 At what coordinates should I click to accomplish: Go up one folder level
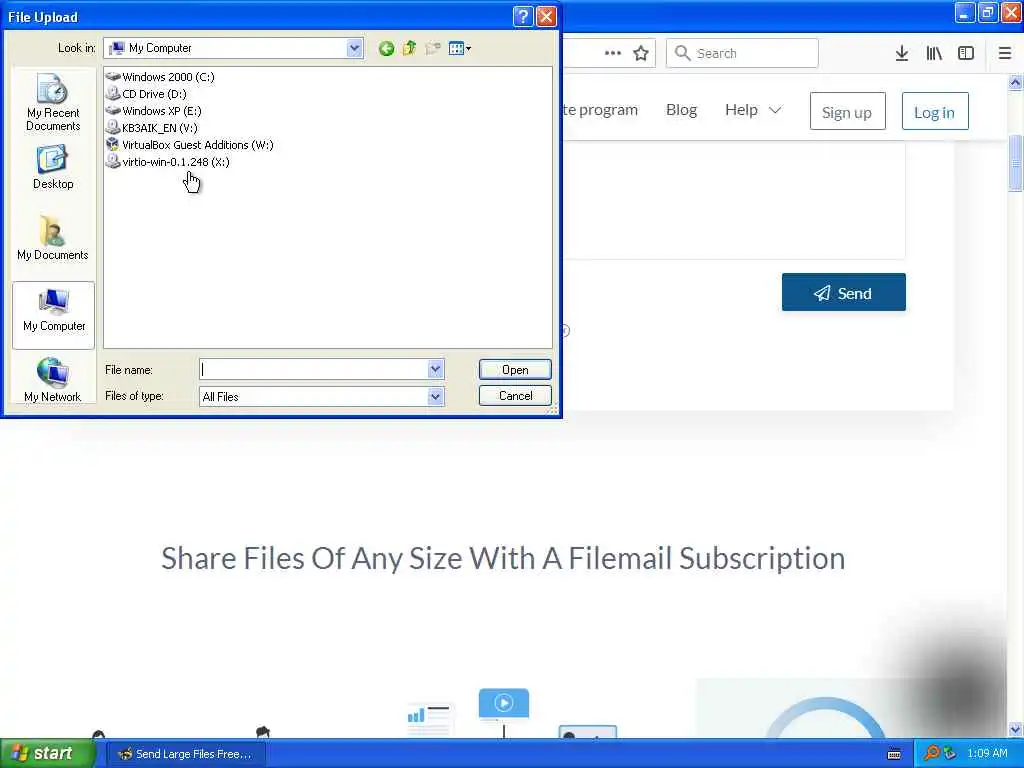coord(409,48)
